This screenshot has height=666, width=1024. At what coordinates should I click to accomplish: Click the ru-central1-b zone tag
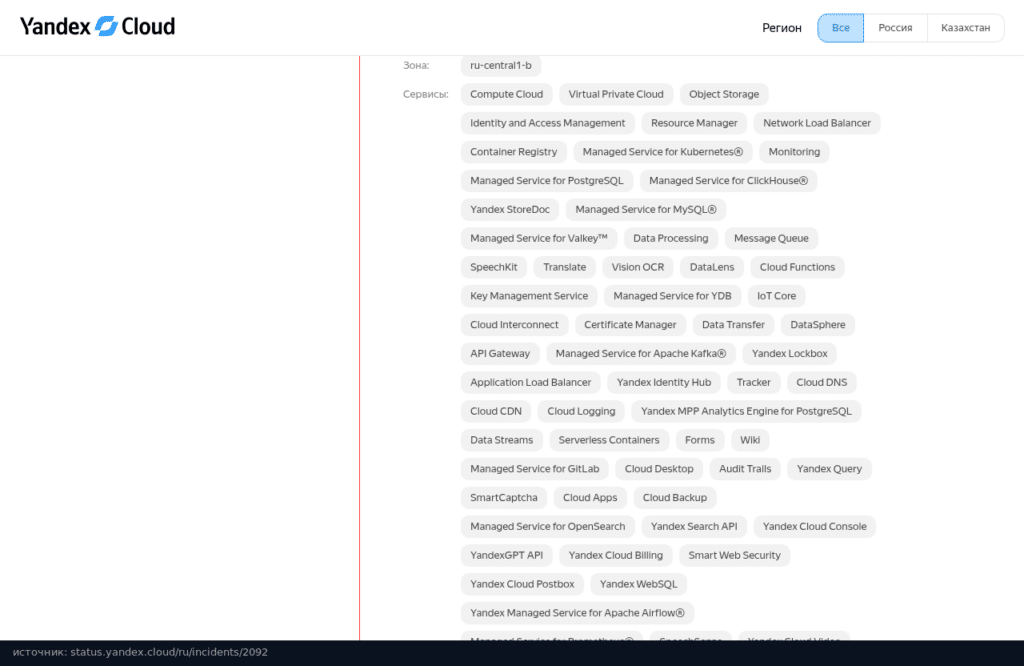[x=501, y=65]
